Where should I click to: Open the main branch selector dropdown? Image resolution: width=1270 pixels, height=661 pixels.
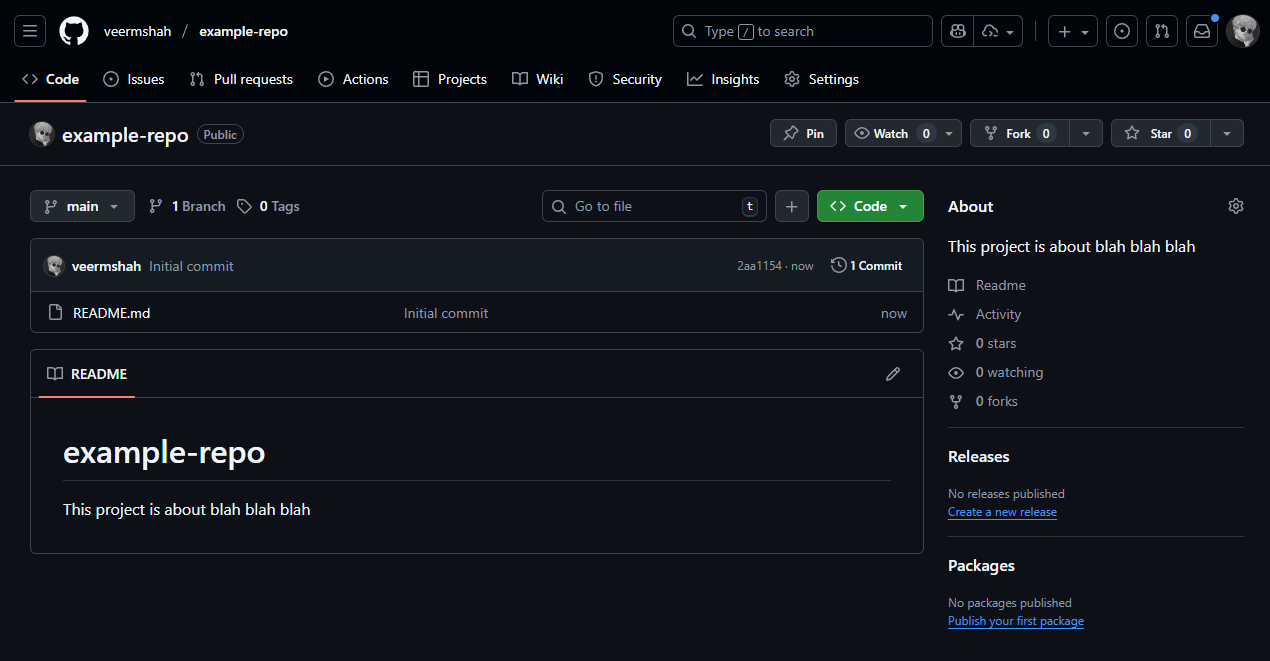click(x=82, y=206)
